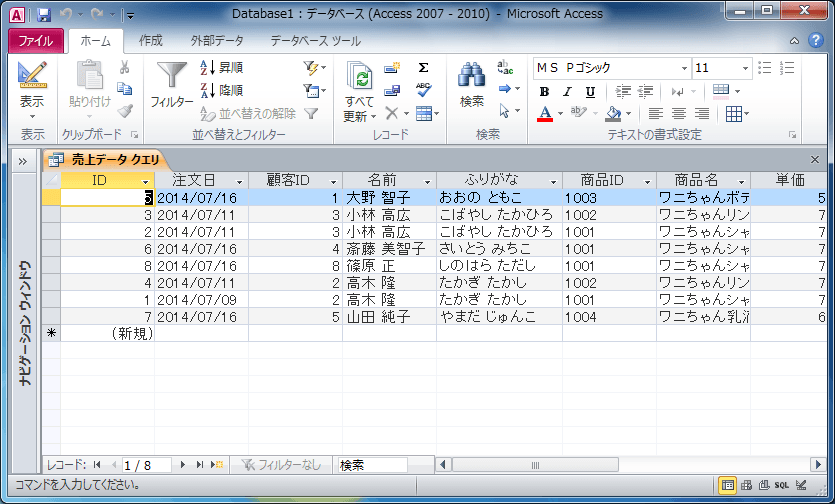Click the Spelling ABC check icon
The height and width of the screenshot is (504, 835).
(424, 90)
